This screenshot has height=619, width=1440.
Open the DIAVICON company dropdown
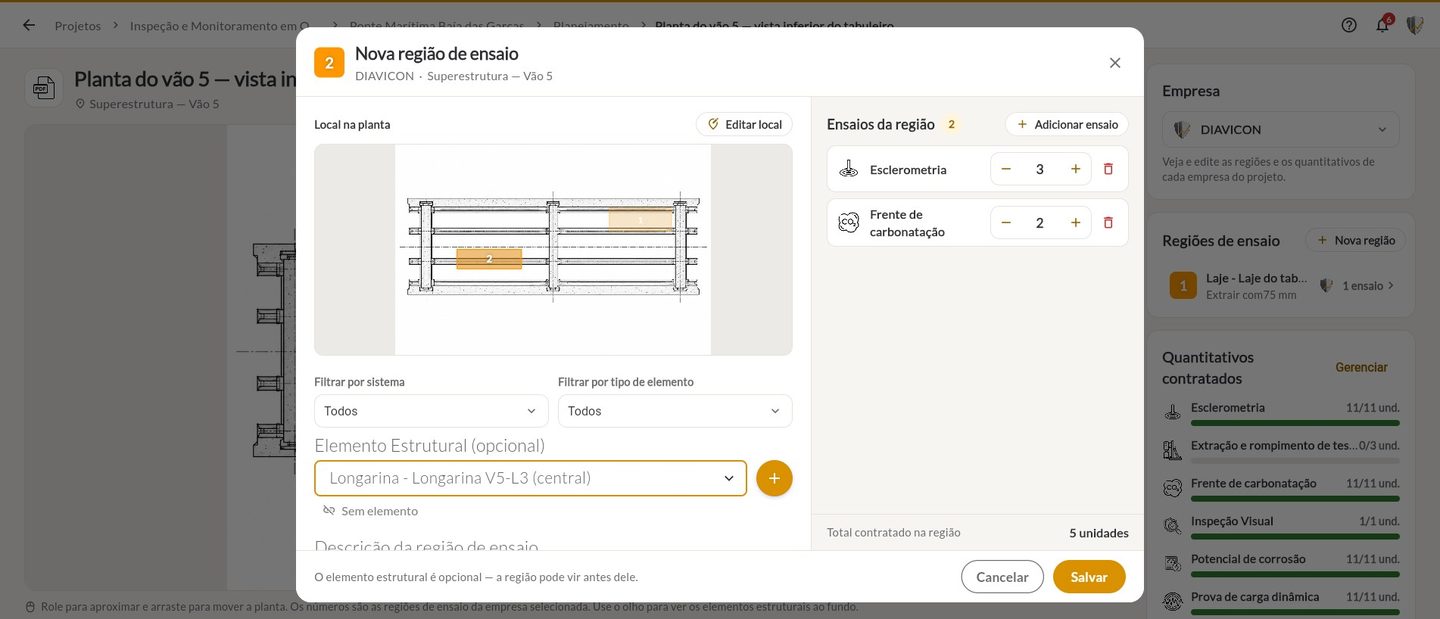(x=1280, y=129)
